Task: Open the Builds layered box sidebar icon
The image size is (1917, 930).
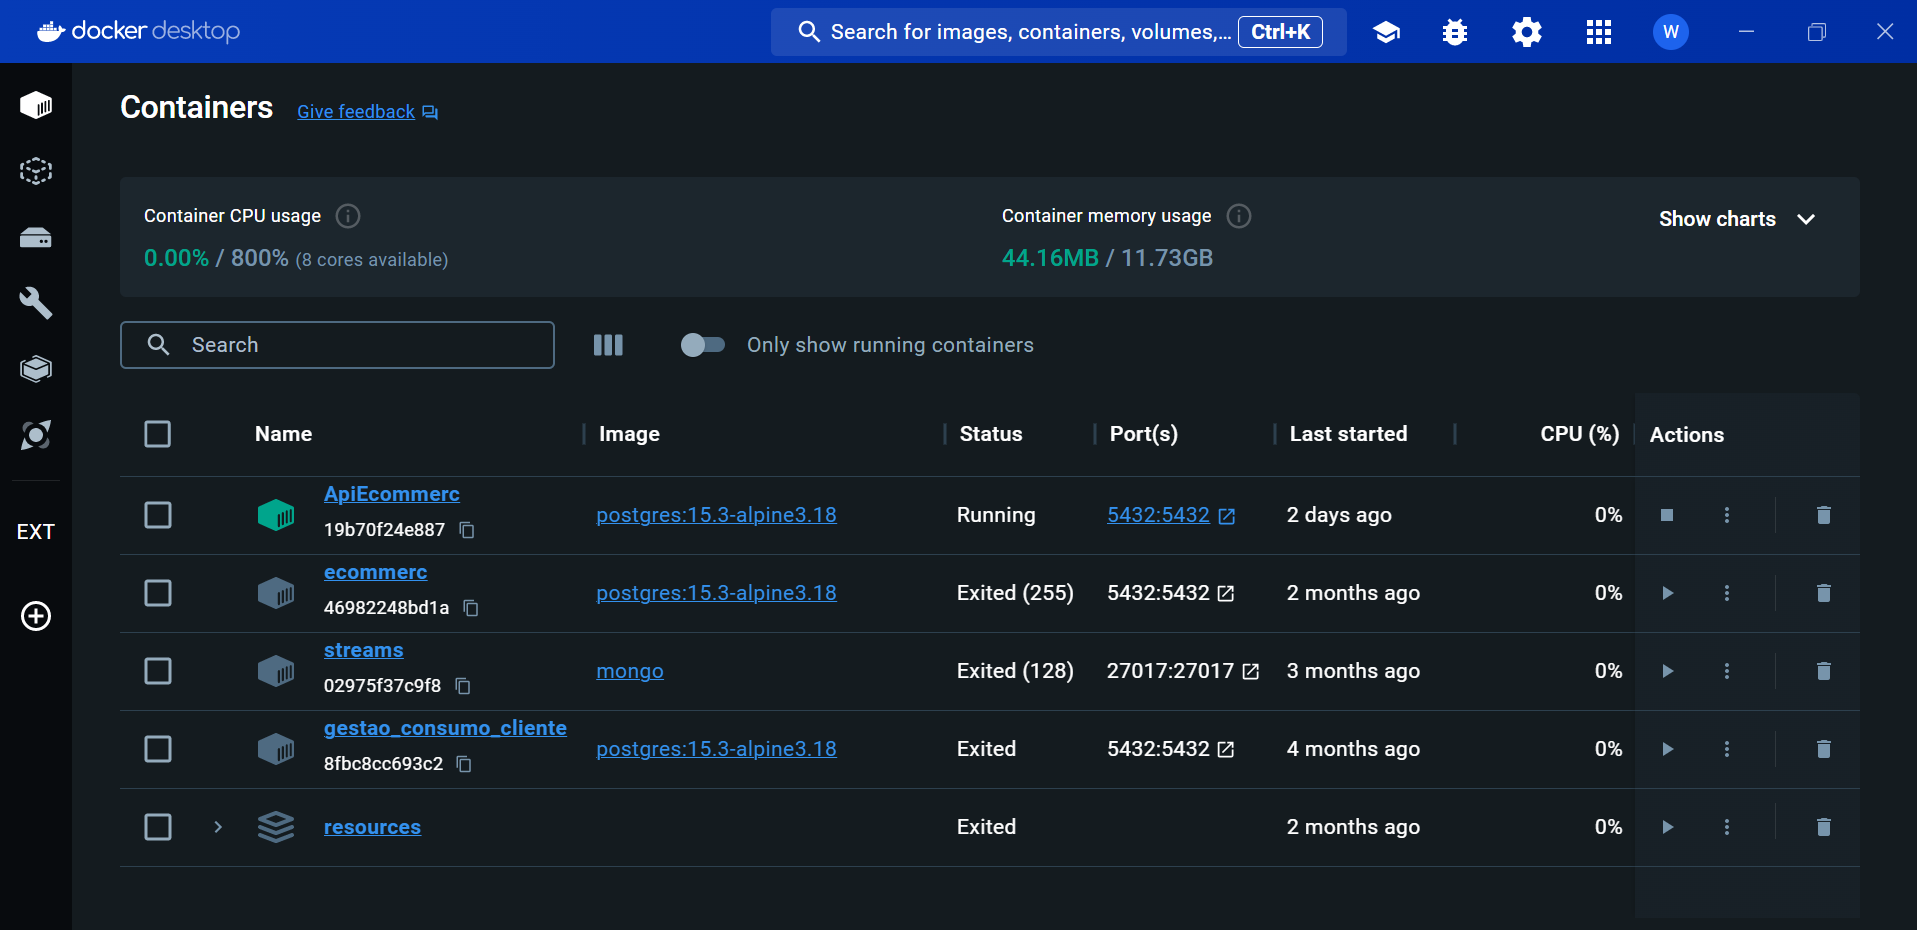Action: [x=36, y=369]
